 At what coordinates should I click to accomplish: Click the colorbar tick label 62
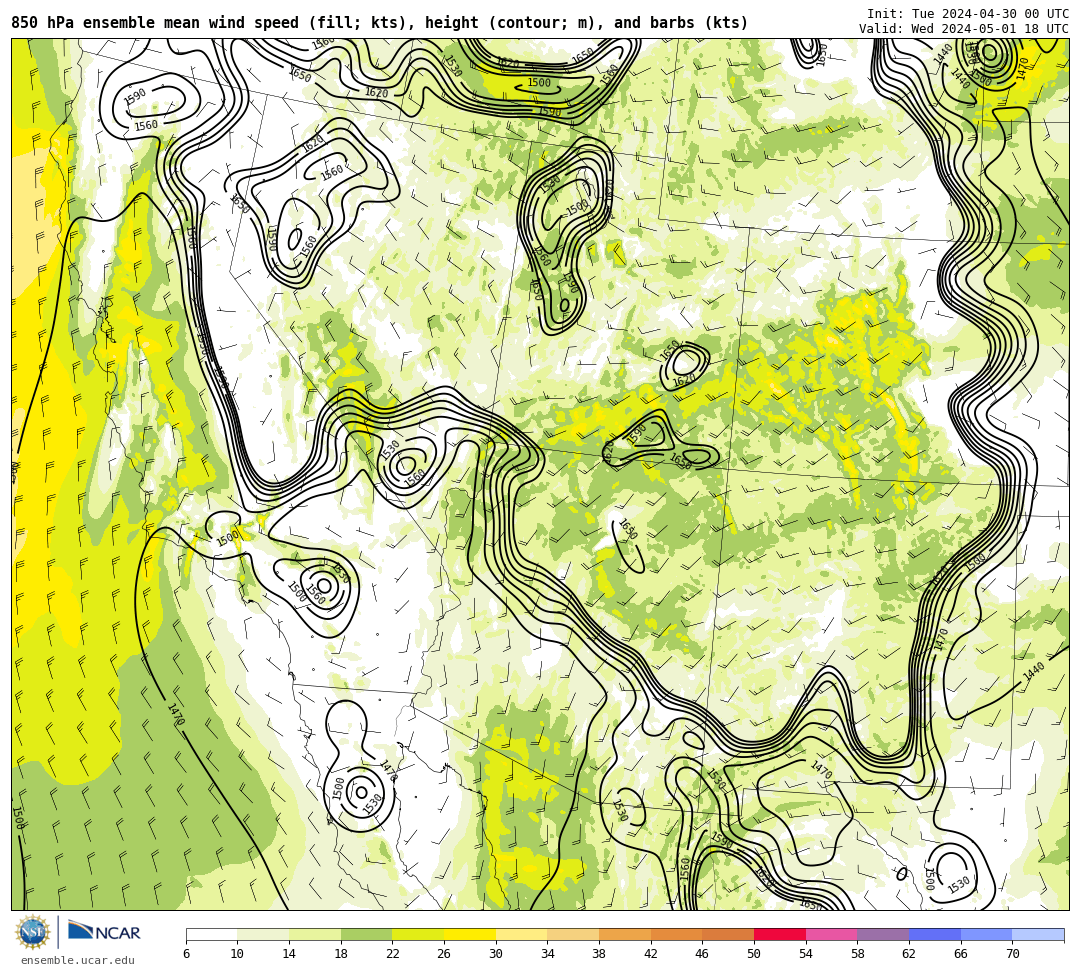click(909, 954)
